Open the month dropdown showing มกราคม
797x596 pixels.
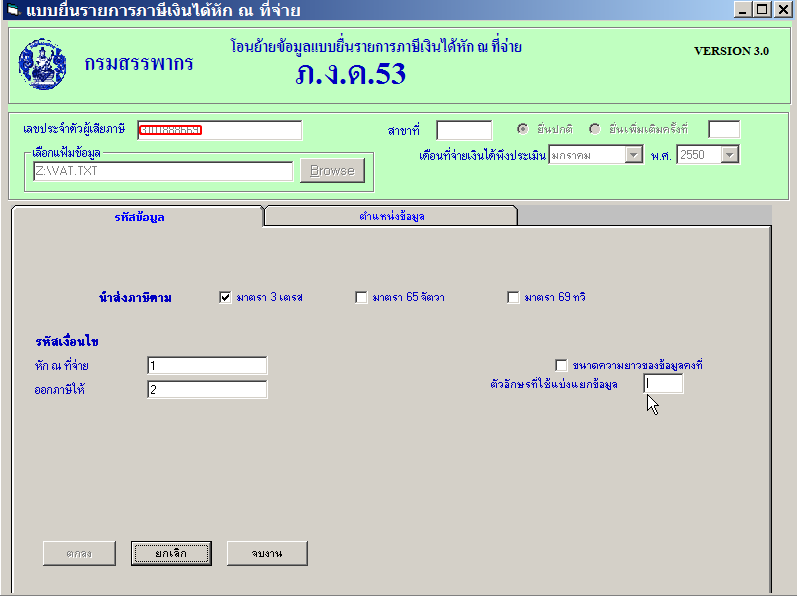click(x=633, y=154)
